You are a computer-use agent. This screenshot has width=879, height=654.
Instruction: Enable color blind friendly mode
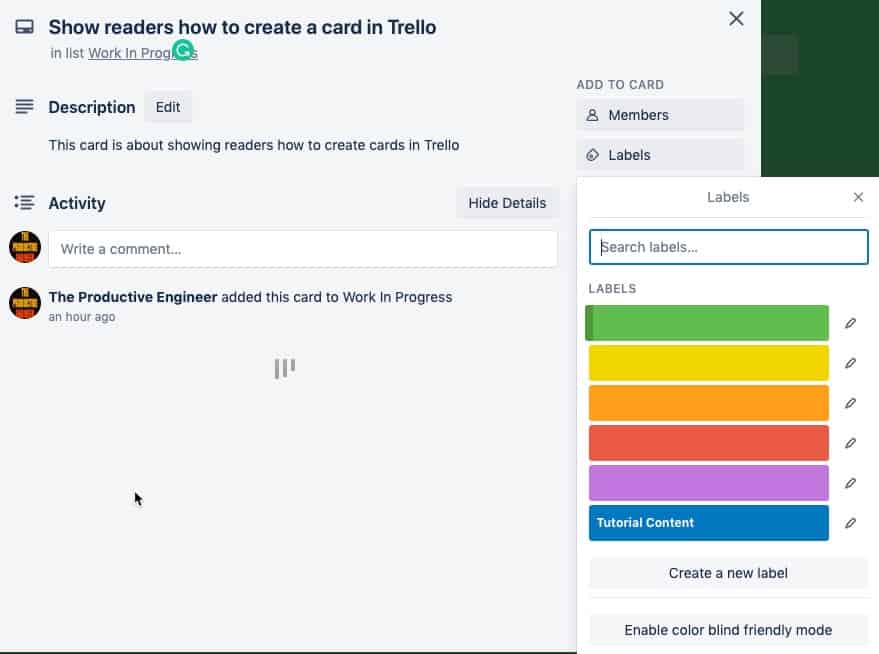coord(728,630)
